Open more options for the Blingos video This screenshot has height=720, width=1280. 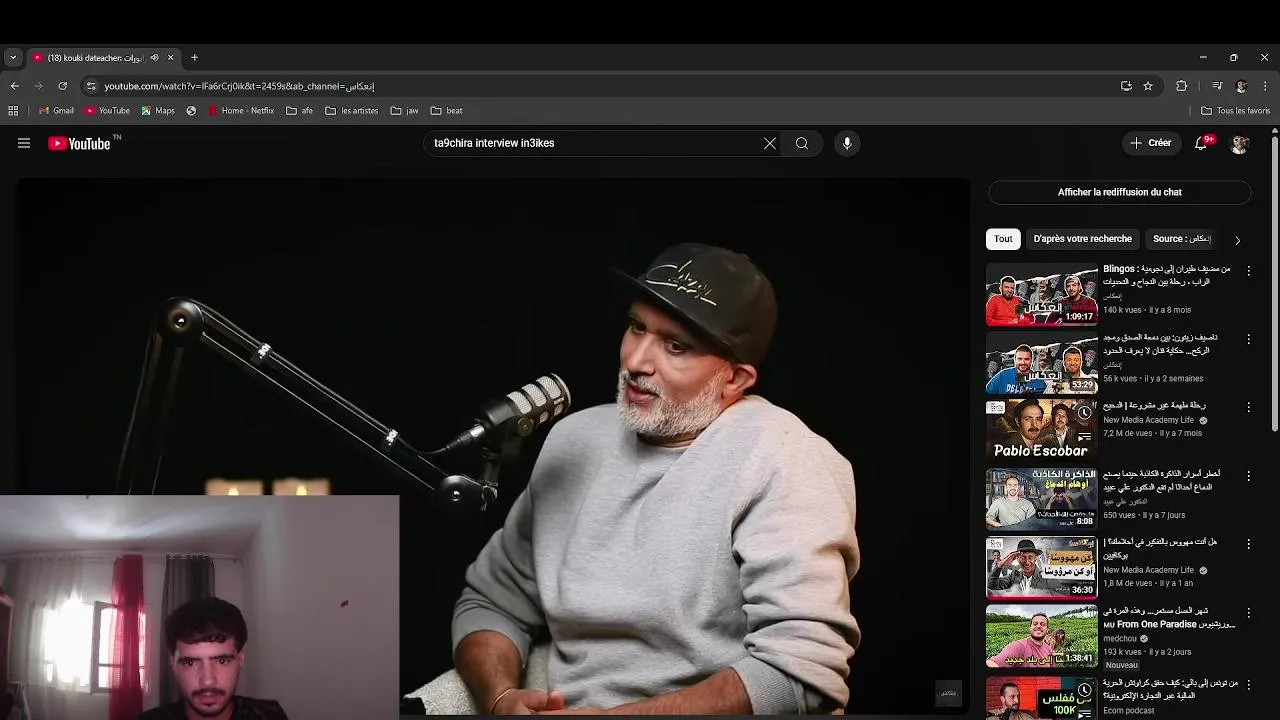click(x=1248, y=271)
